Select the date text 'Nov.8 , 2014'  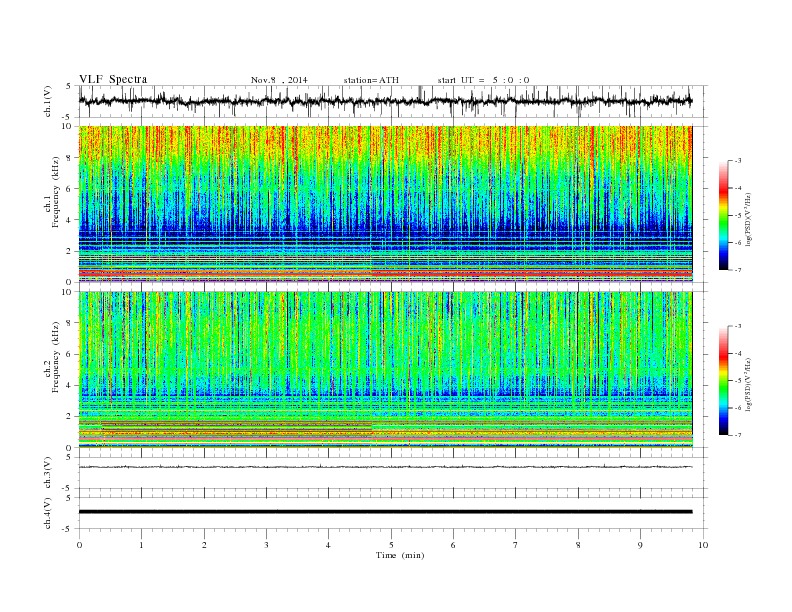[x=279, y=80]
